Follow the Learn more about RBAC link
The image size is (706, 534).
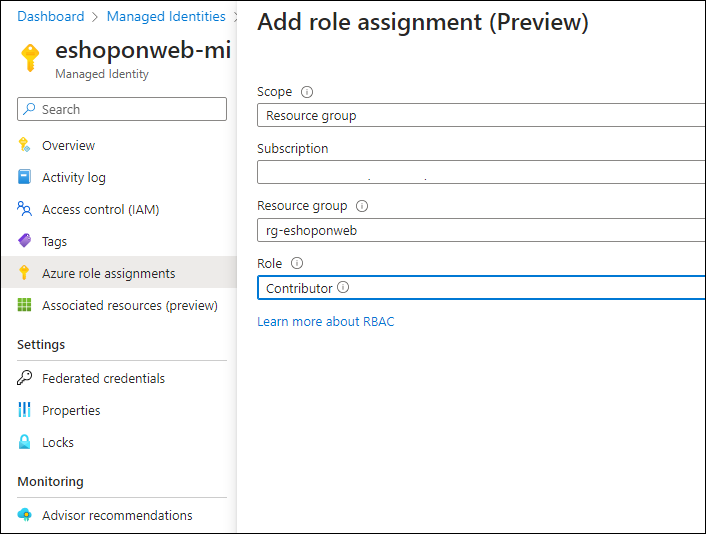(326, 321)
